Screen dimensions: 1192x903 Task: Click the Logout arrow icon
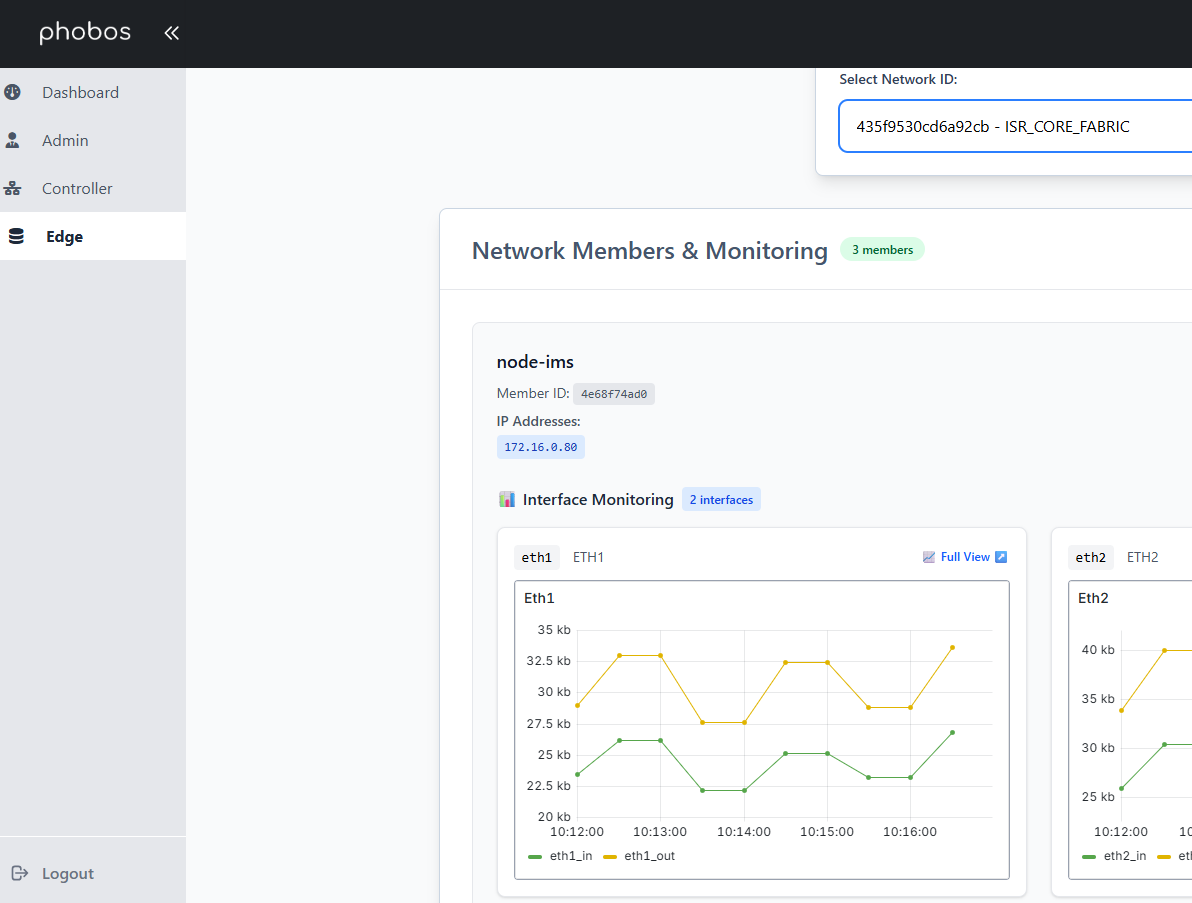click(20, 873)
